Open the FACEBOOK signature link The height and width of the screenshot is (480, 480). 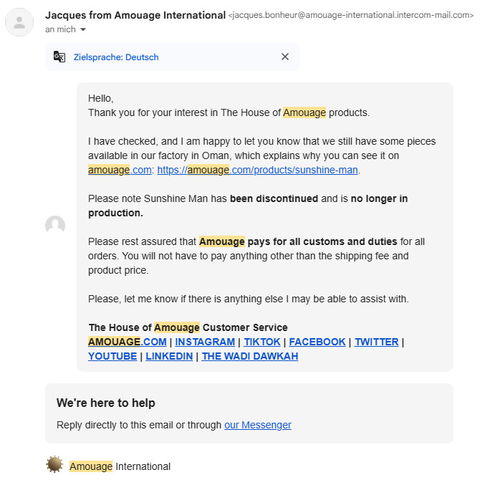point(317,342)
